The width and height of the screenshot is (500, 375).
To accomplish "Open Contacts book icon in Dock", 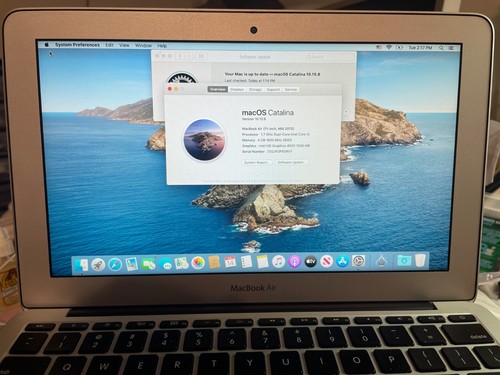I will point(214,263).
